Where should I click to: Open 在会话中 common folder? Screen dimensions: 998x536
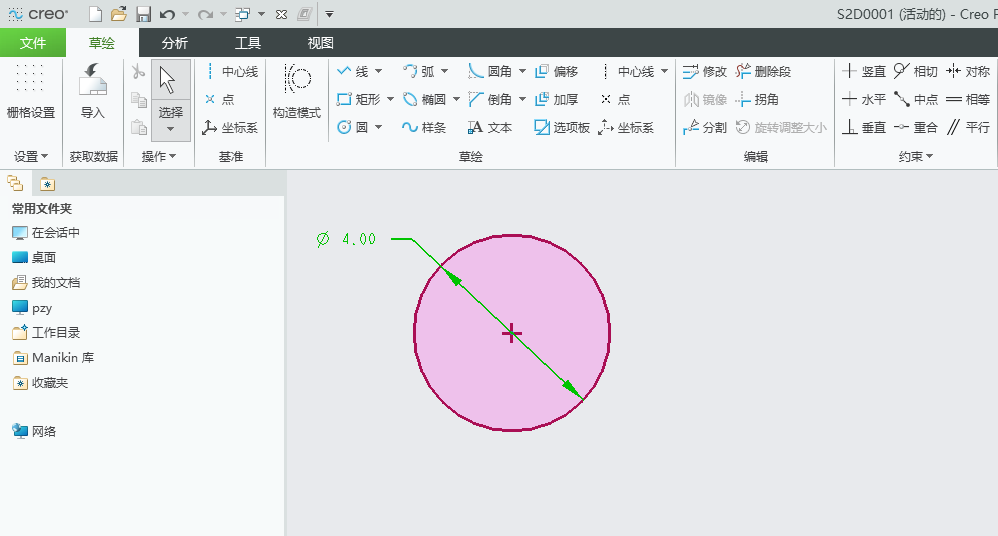coord(46,233)
